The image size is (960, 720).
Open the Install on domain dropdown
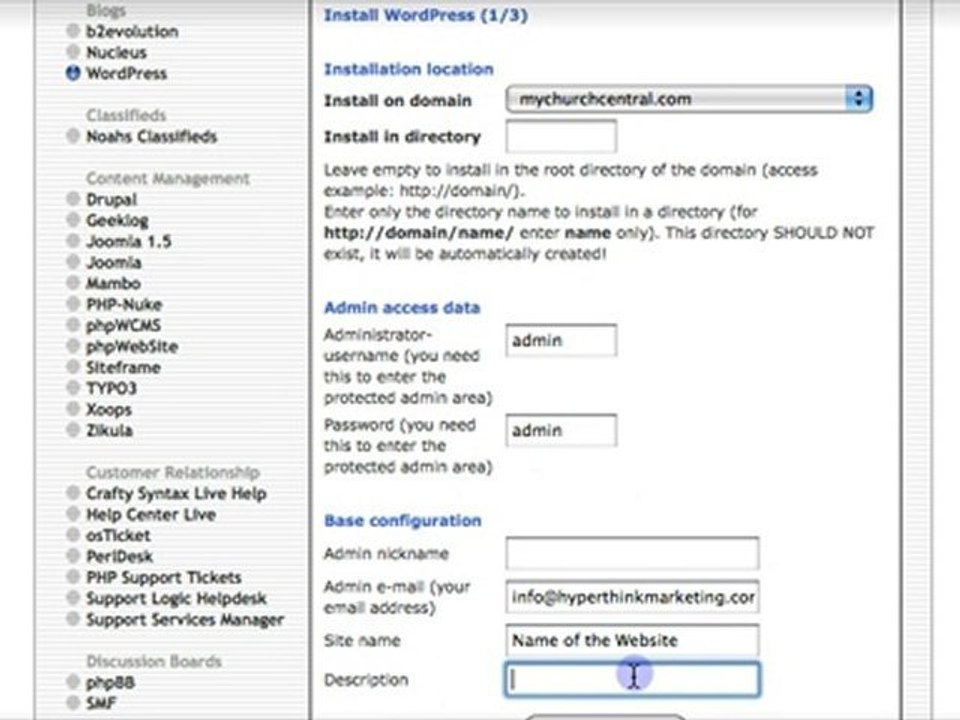[x=689, y=99]
